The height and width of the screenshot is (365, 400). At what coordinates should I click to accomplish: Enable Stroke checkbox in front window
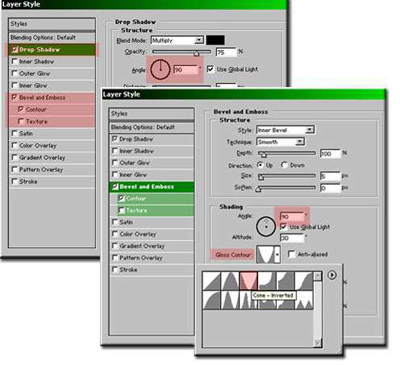(x=115, y=269)
